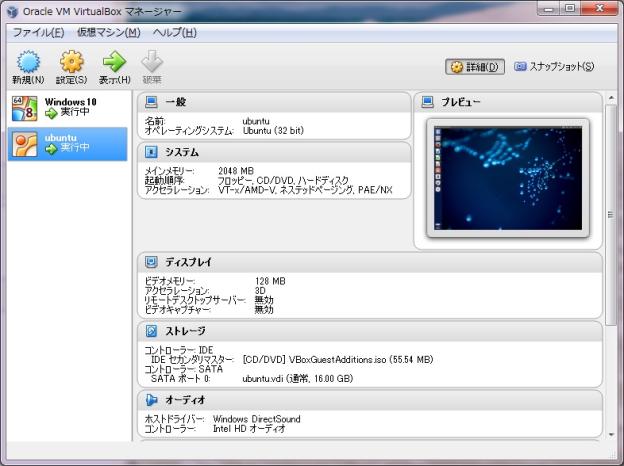The width and height of the screenshot is (624, 466).
Task: Click 'ubuntu.vdi (通常, 16.00 GB)' disk entry
Action: pyautogui.click(x=298, y=378)
